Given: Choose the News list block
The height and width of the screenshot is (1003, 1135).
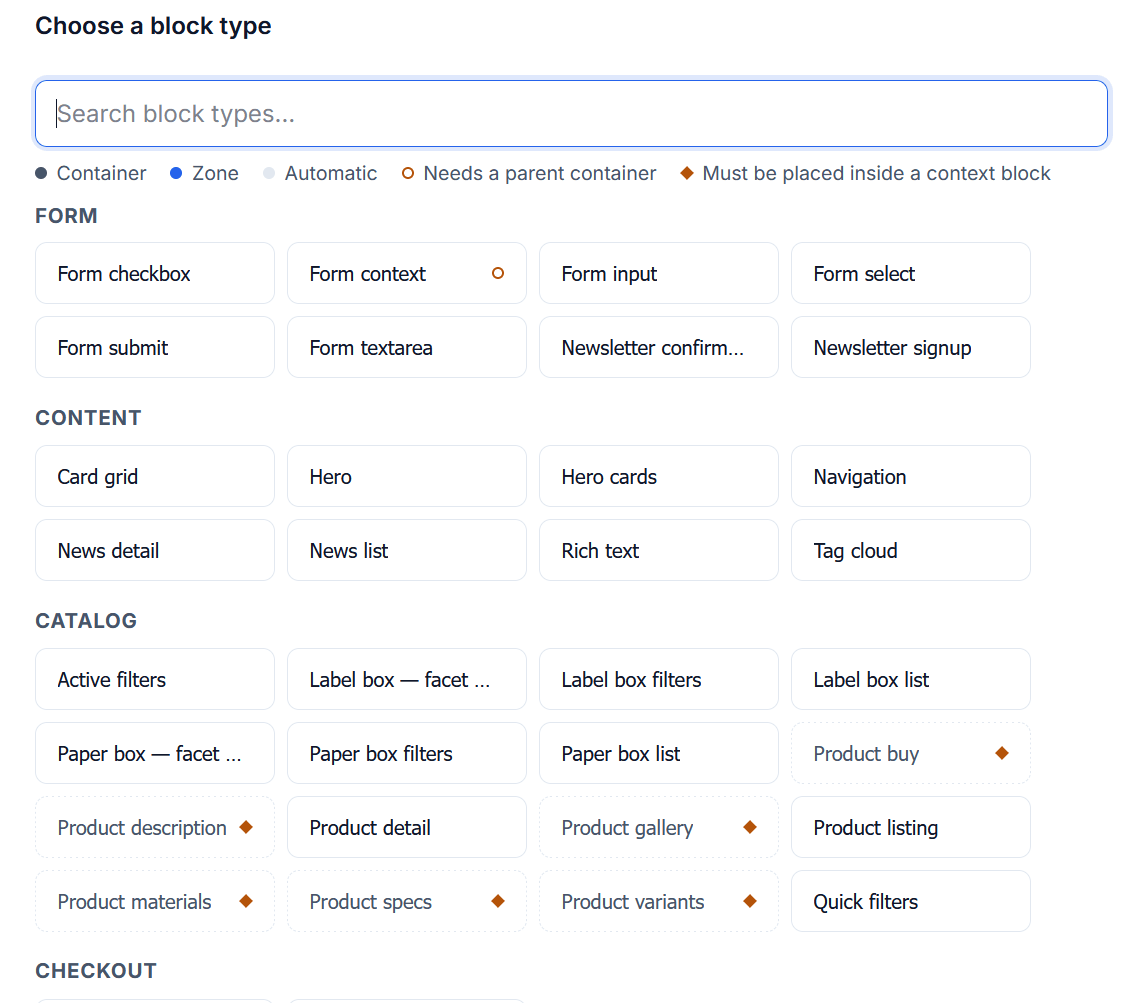Looking at the screenshot, I should 407,550.
